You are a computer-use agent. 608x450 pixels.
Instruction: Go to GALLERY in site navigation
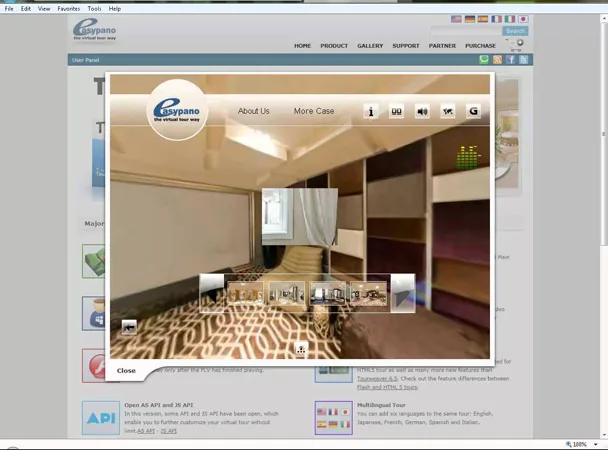point(370,46)
